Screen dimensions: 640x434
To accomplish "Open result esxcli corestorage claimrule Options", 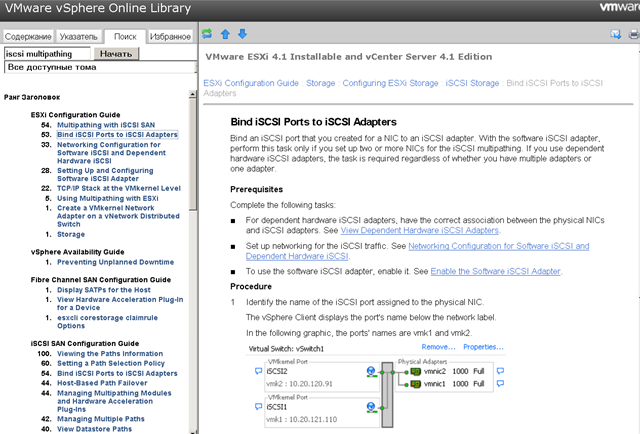I will 107,322.
